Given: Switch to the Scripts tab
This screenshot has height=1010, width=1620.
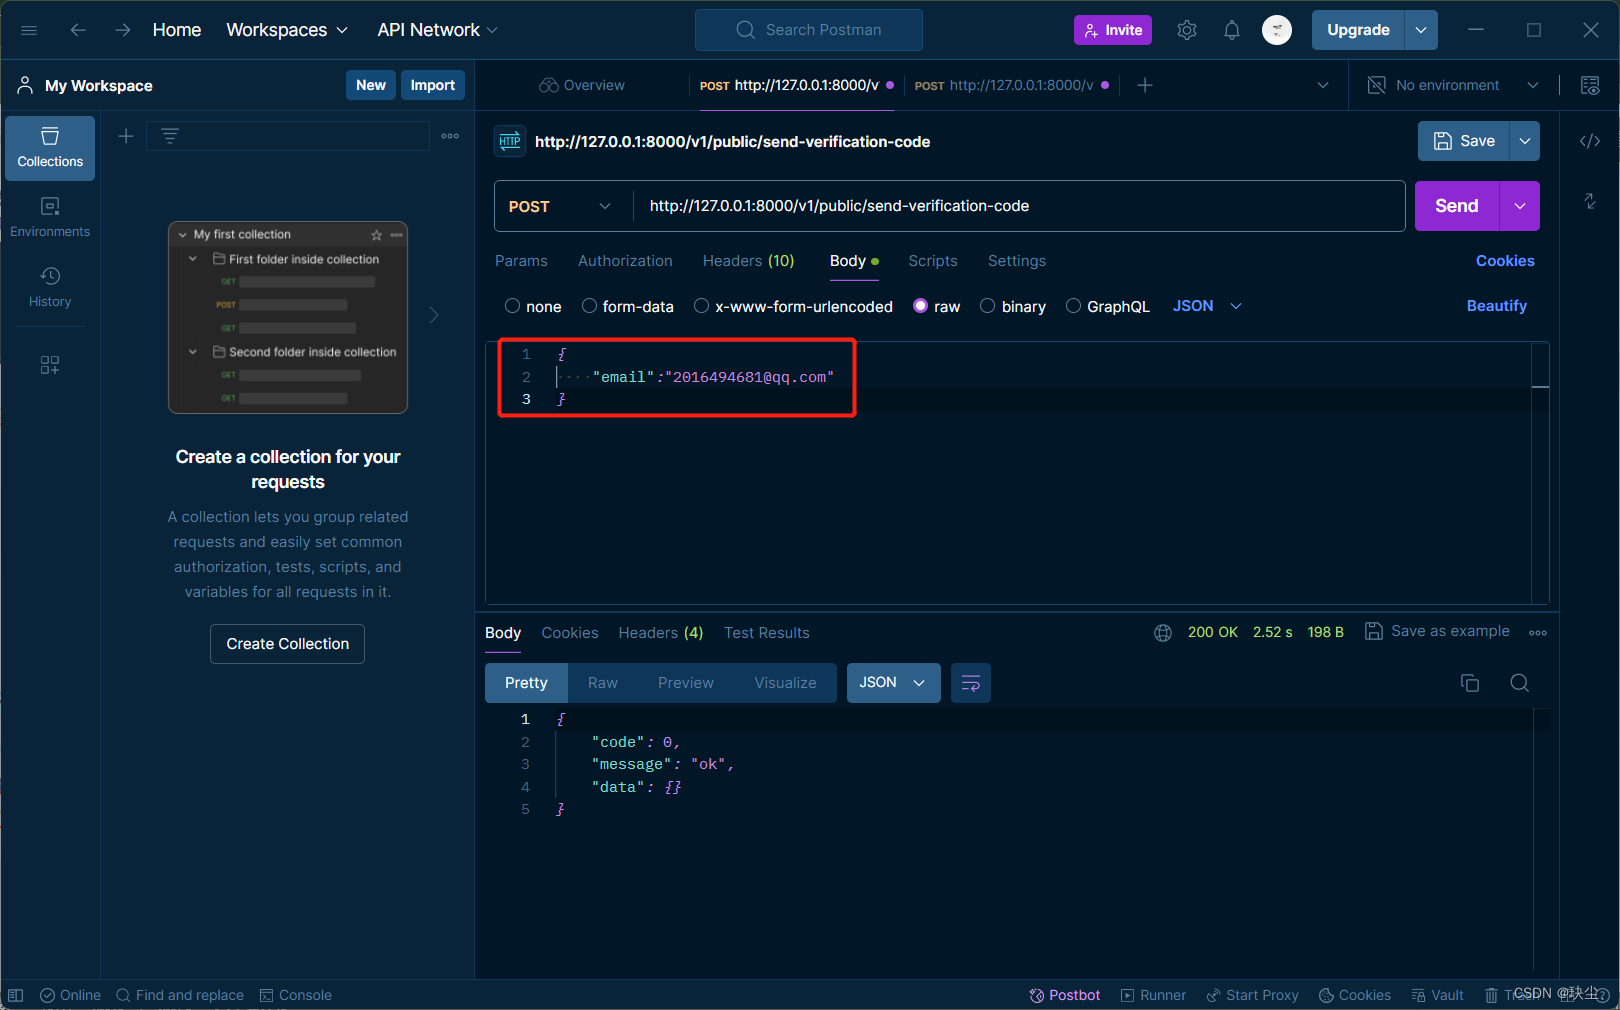Looking at the screenshot, I should (933, 261).
